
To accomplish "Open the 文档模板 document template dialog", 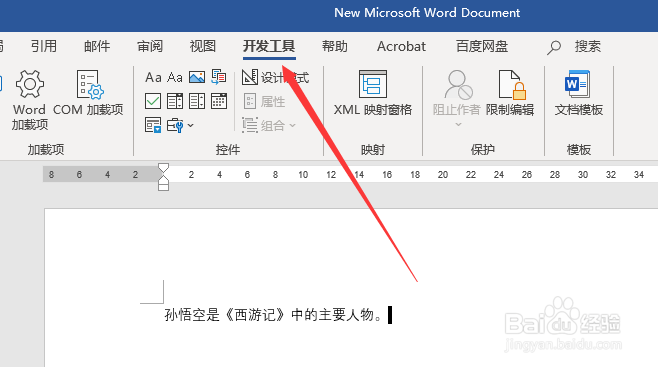I will click(579, 93).
